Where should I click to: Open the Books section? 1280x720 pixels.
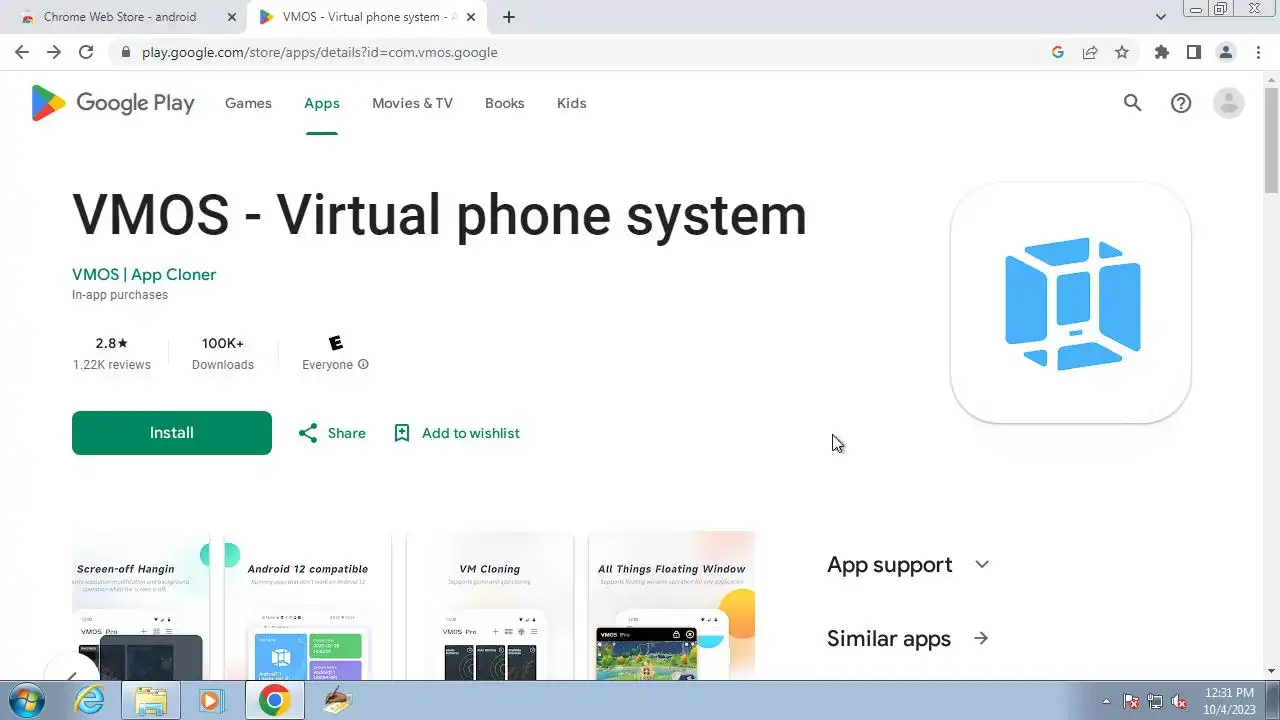[x=505, y=103]
